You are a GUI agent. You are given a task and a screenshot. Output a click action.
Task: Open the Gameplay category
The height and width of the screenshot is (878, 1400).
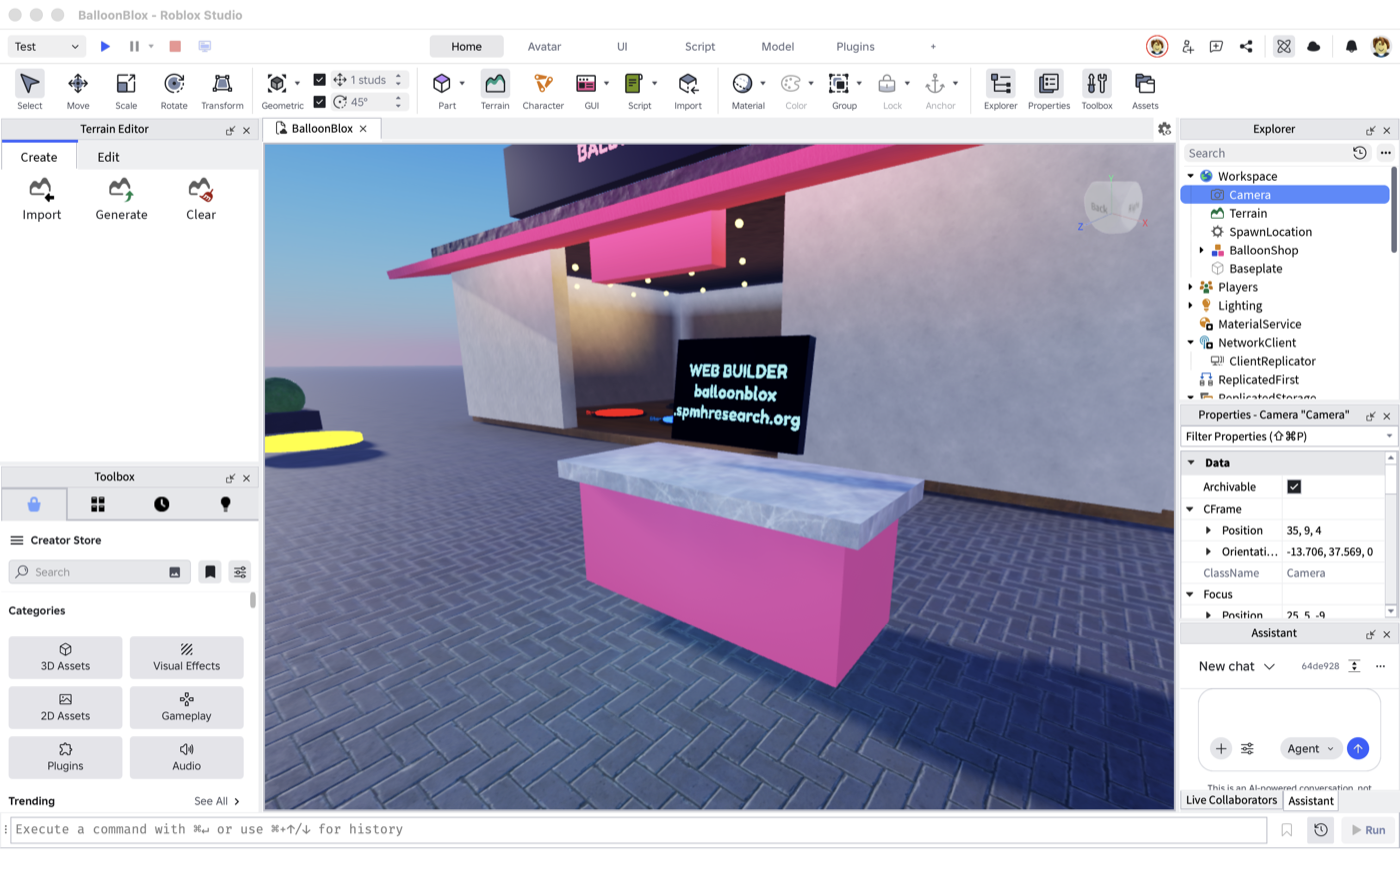(186, 707)
